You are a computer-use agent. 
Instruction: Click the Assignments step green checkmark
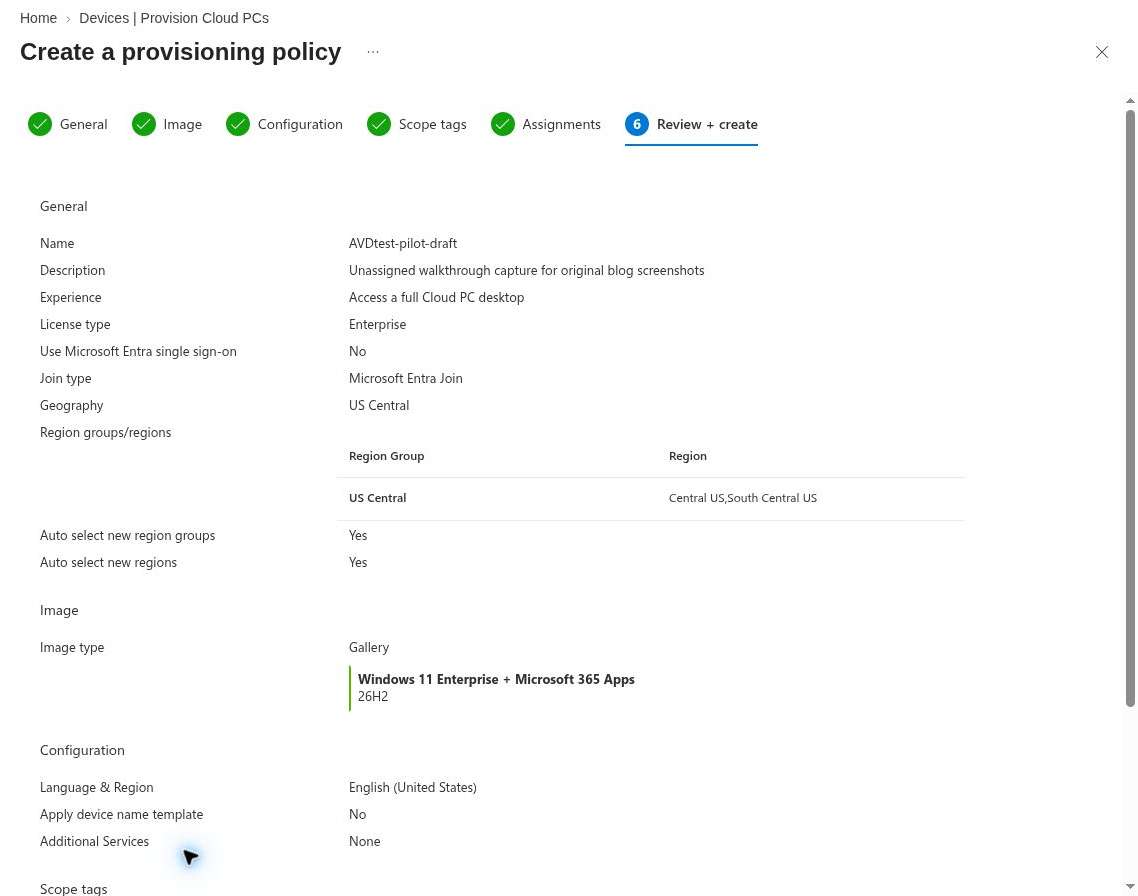502,125
